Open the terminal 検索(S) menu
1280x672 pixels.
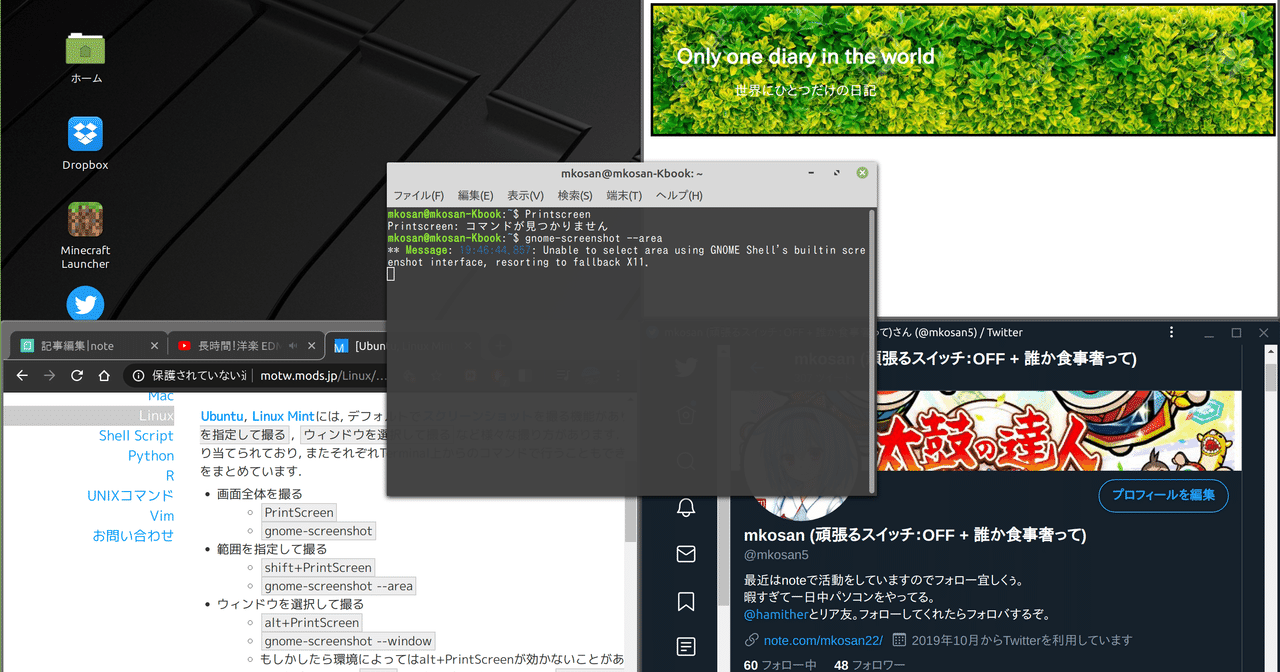(x=575, y=196)
